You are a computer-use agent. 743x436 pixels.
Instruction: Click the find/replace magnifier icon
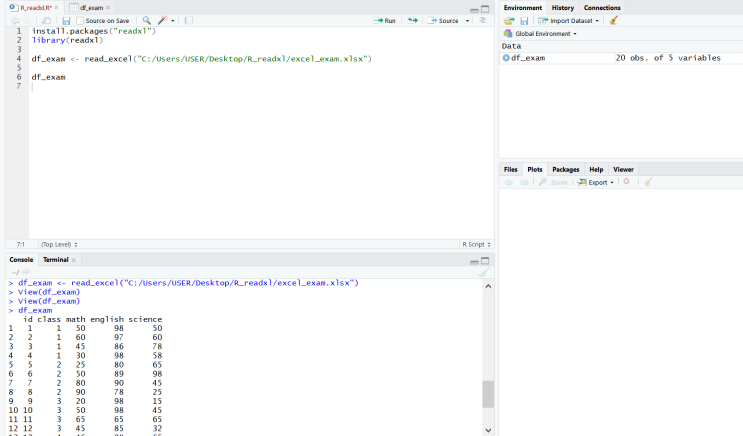point(147,20)
